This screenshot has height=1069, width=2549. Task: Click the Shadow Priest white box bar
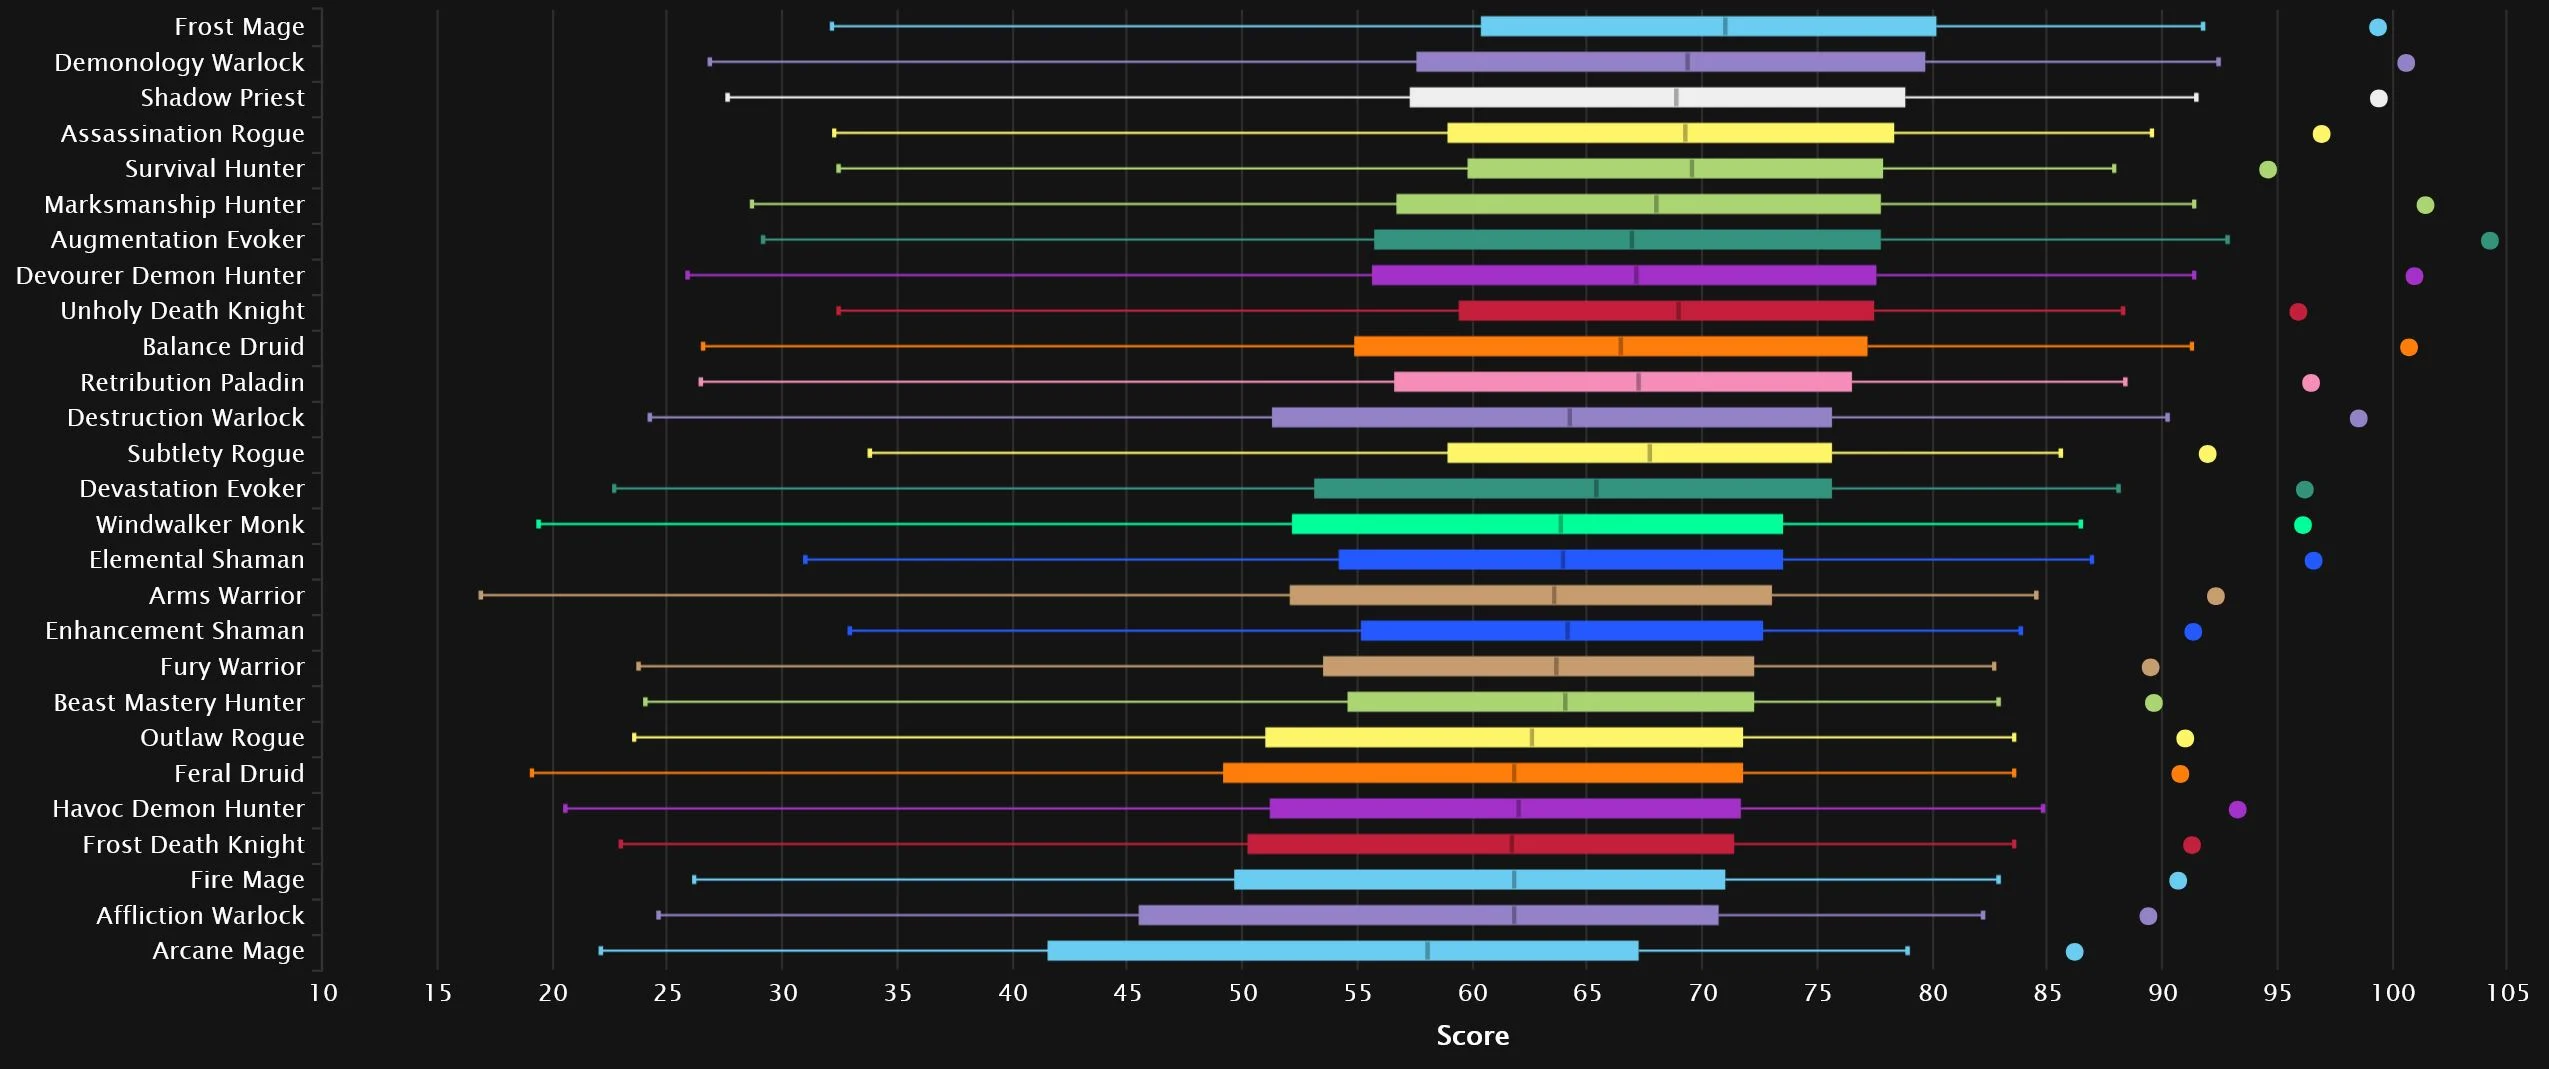[1656, 98]
